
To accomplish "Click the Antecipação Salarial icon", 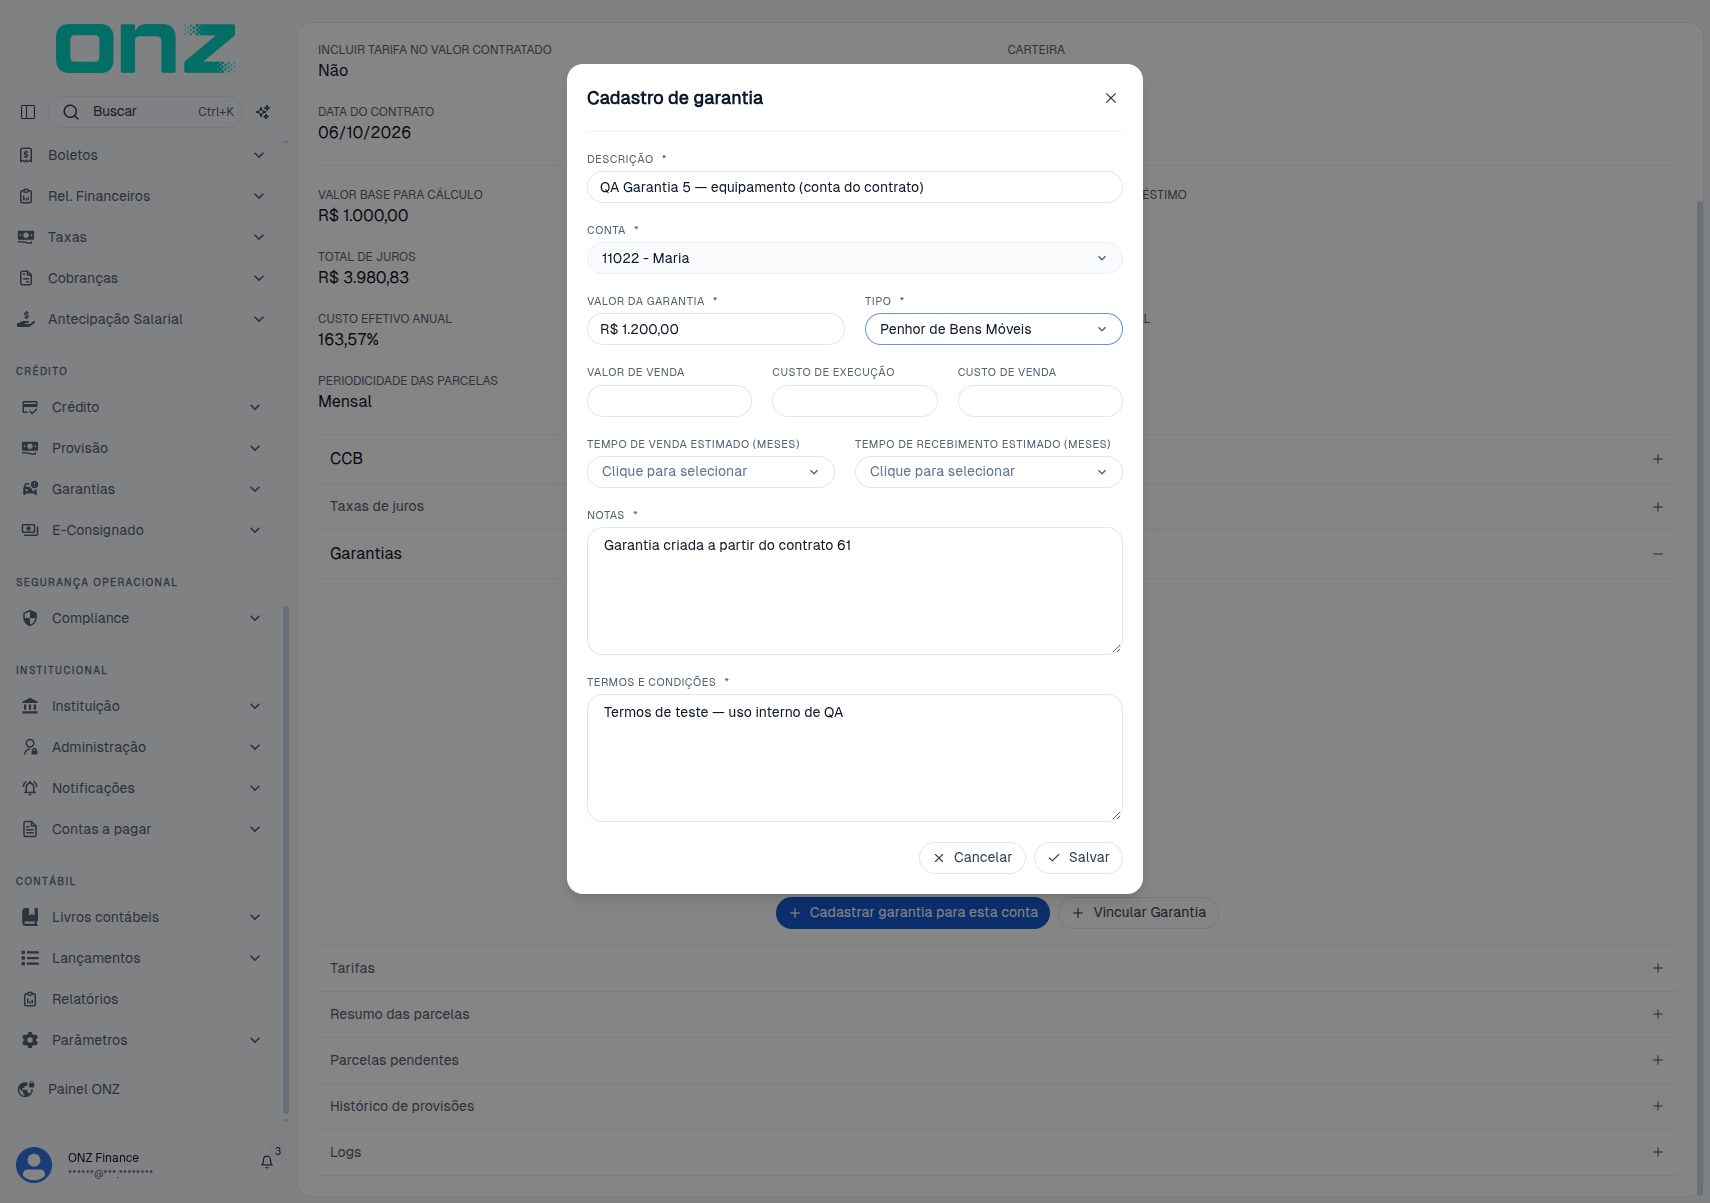I will pos(26,319).
